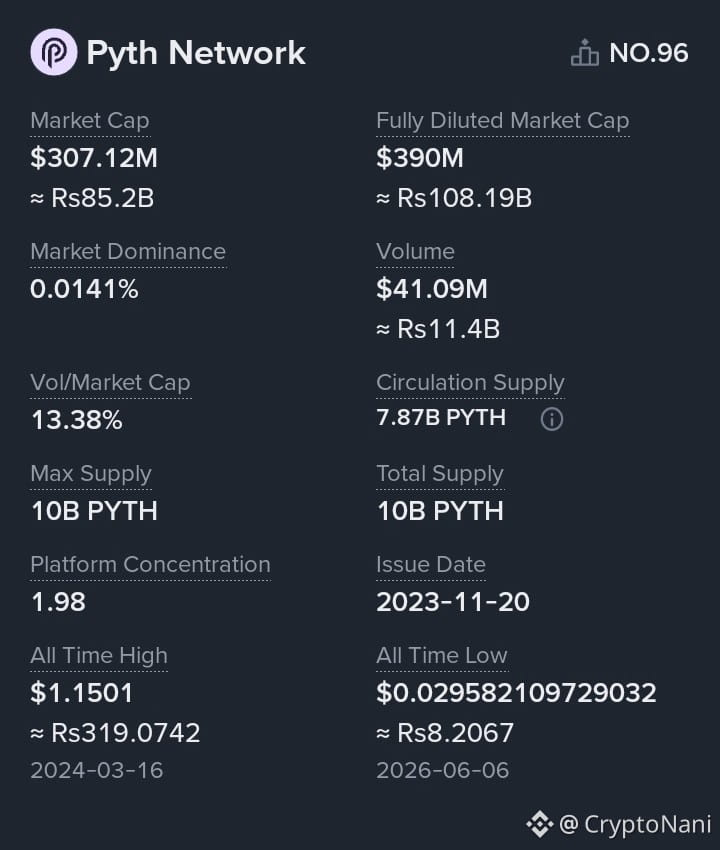Viewport: 720px width, 850px height.
Task: Open the All Time Low label
Action: (442, 656)
